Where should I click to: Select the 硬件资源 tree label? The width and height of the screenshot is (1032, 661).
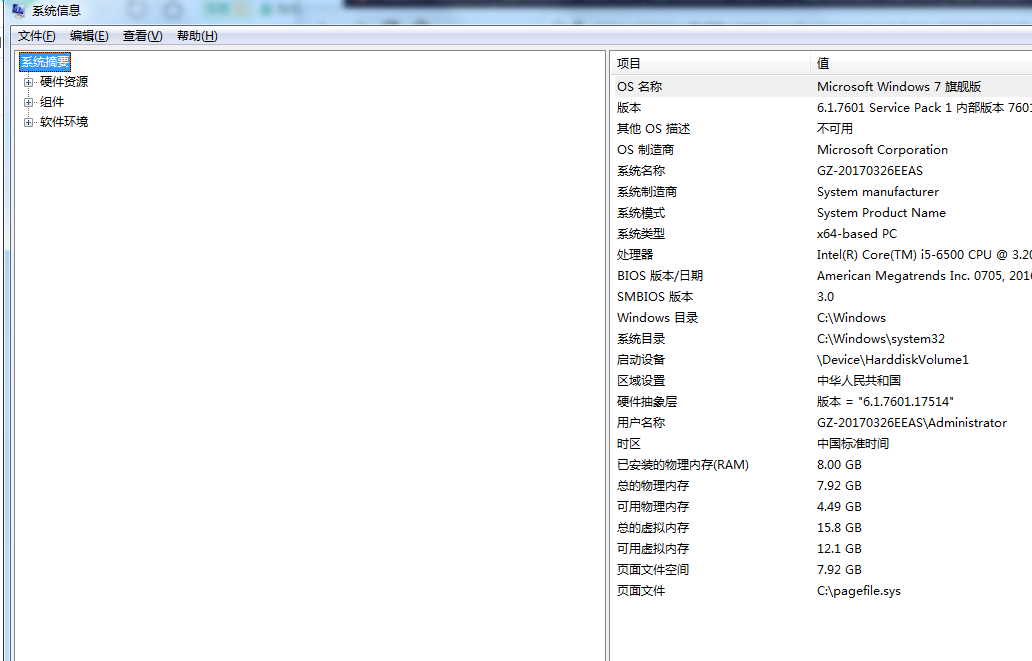[64, 82]
